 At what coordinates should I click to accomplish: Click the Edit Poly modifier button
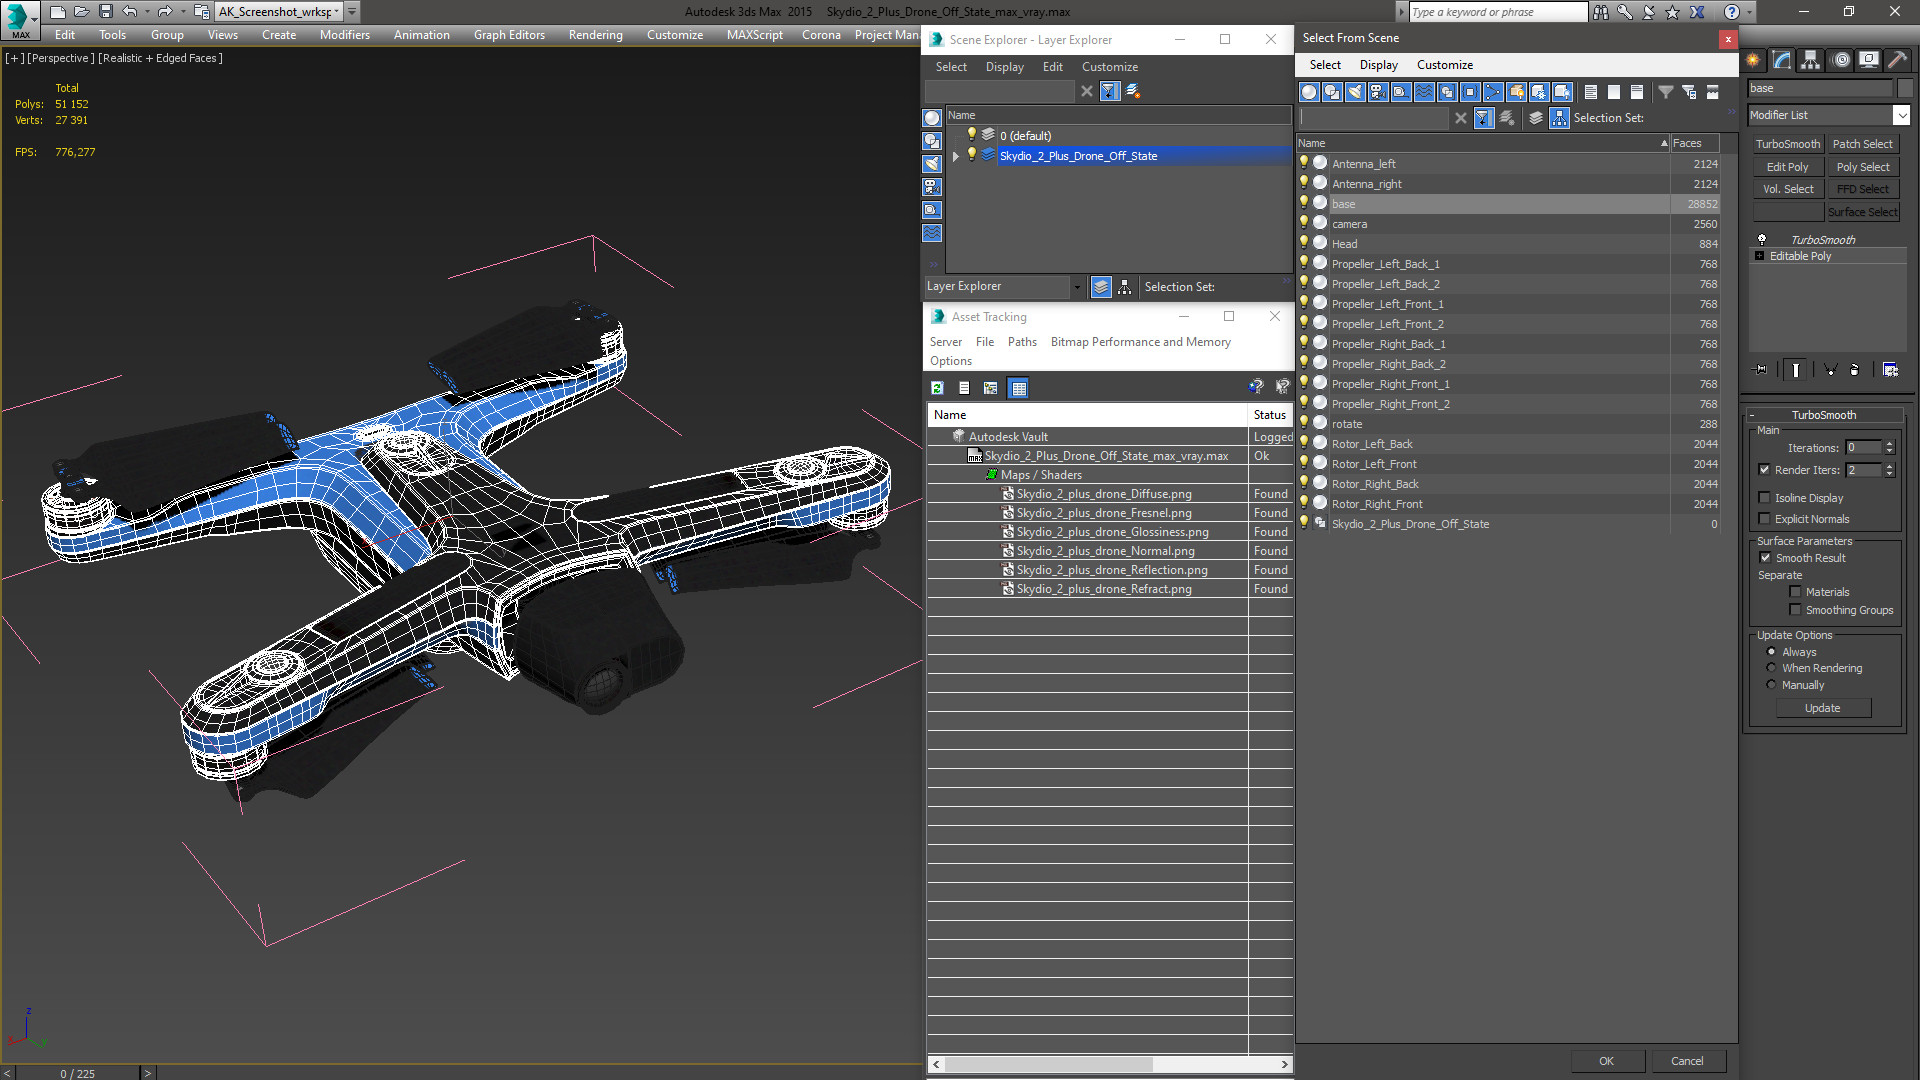pyautogui.click(x=1787, y=167)
